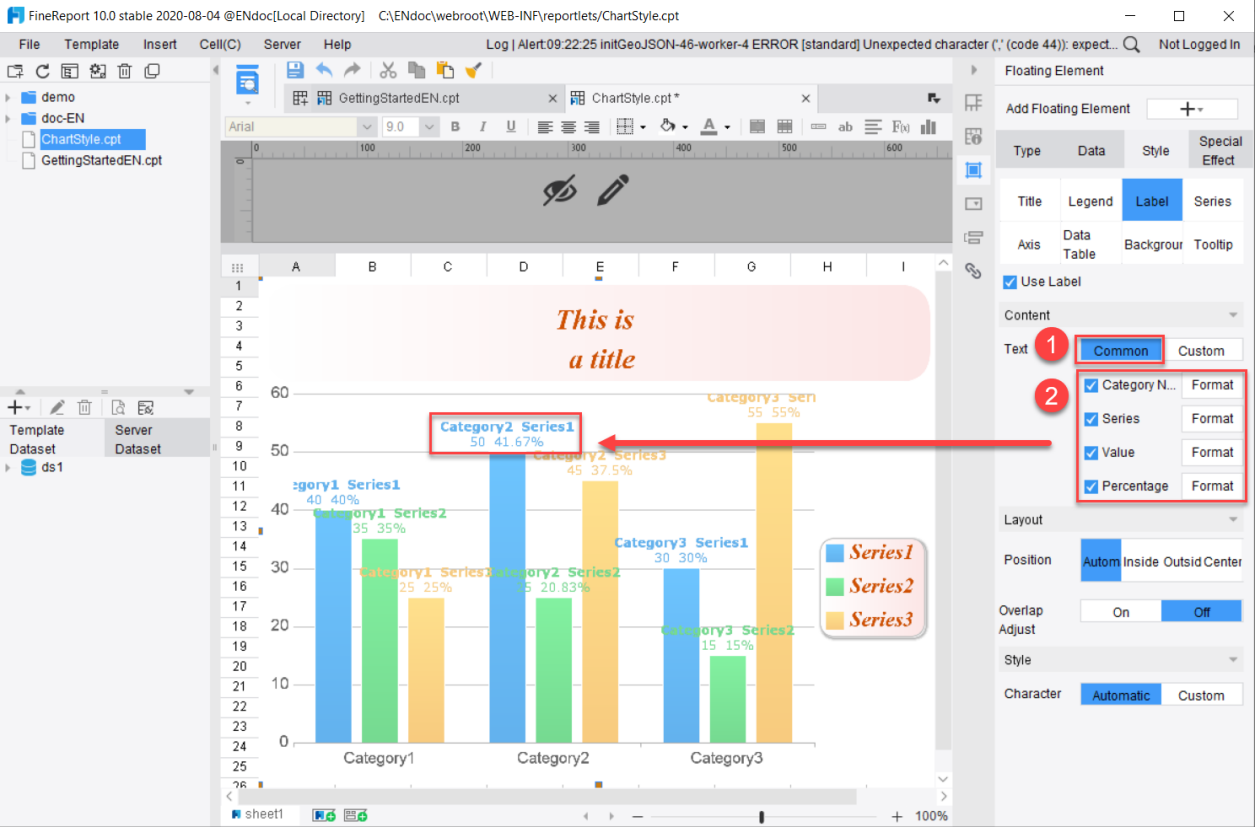The width and height of the screenshot is (1255, 827).
Task: Undo the last action
Action: point(324,70)
